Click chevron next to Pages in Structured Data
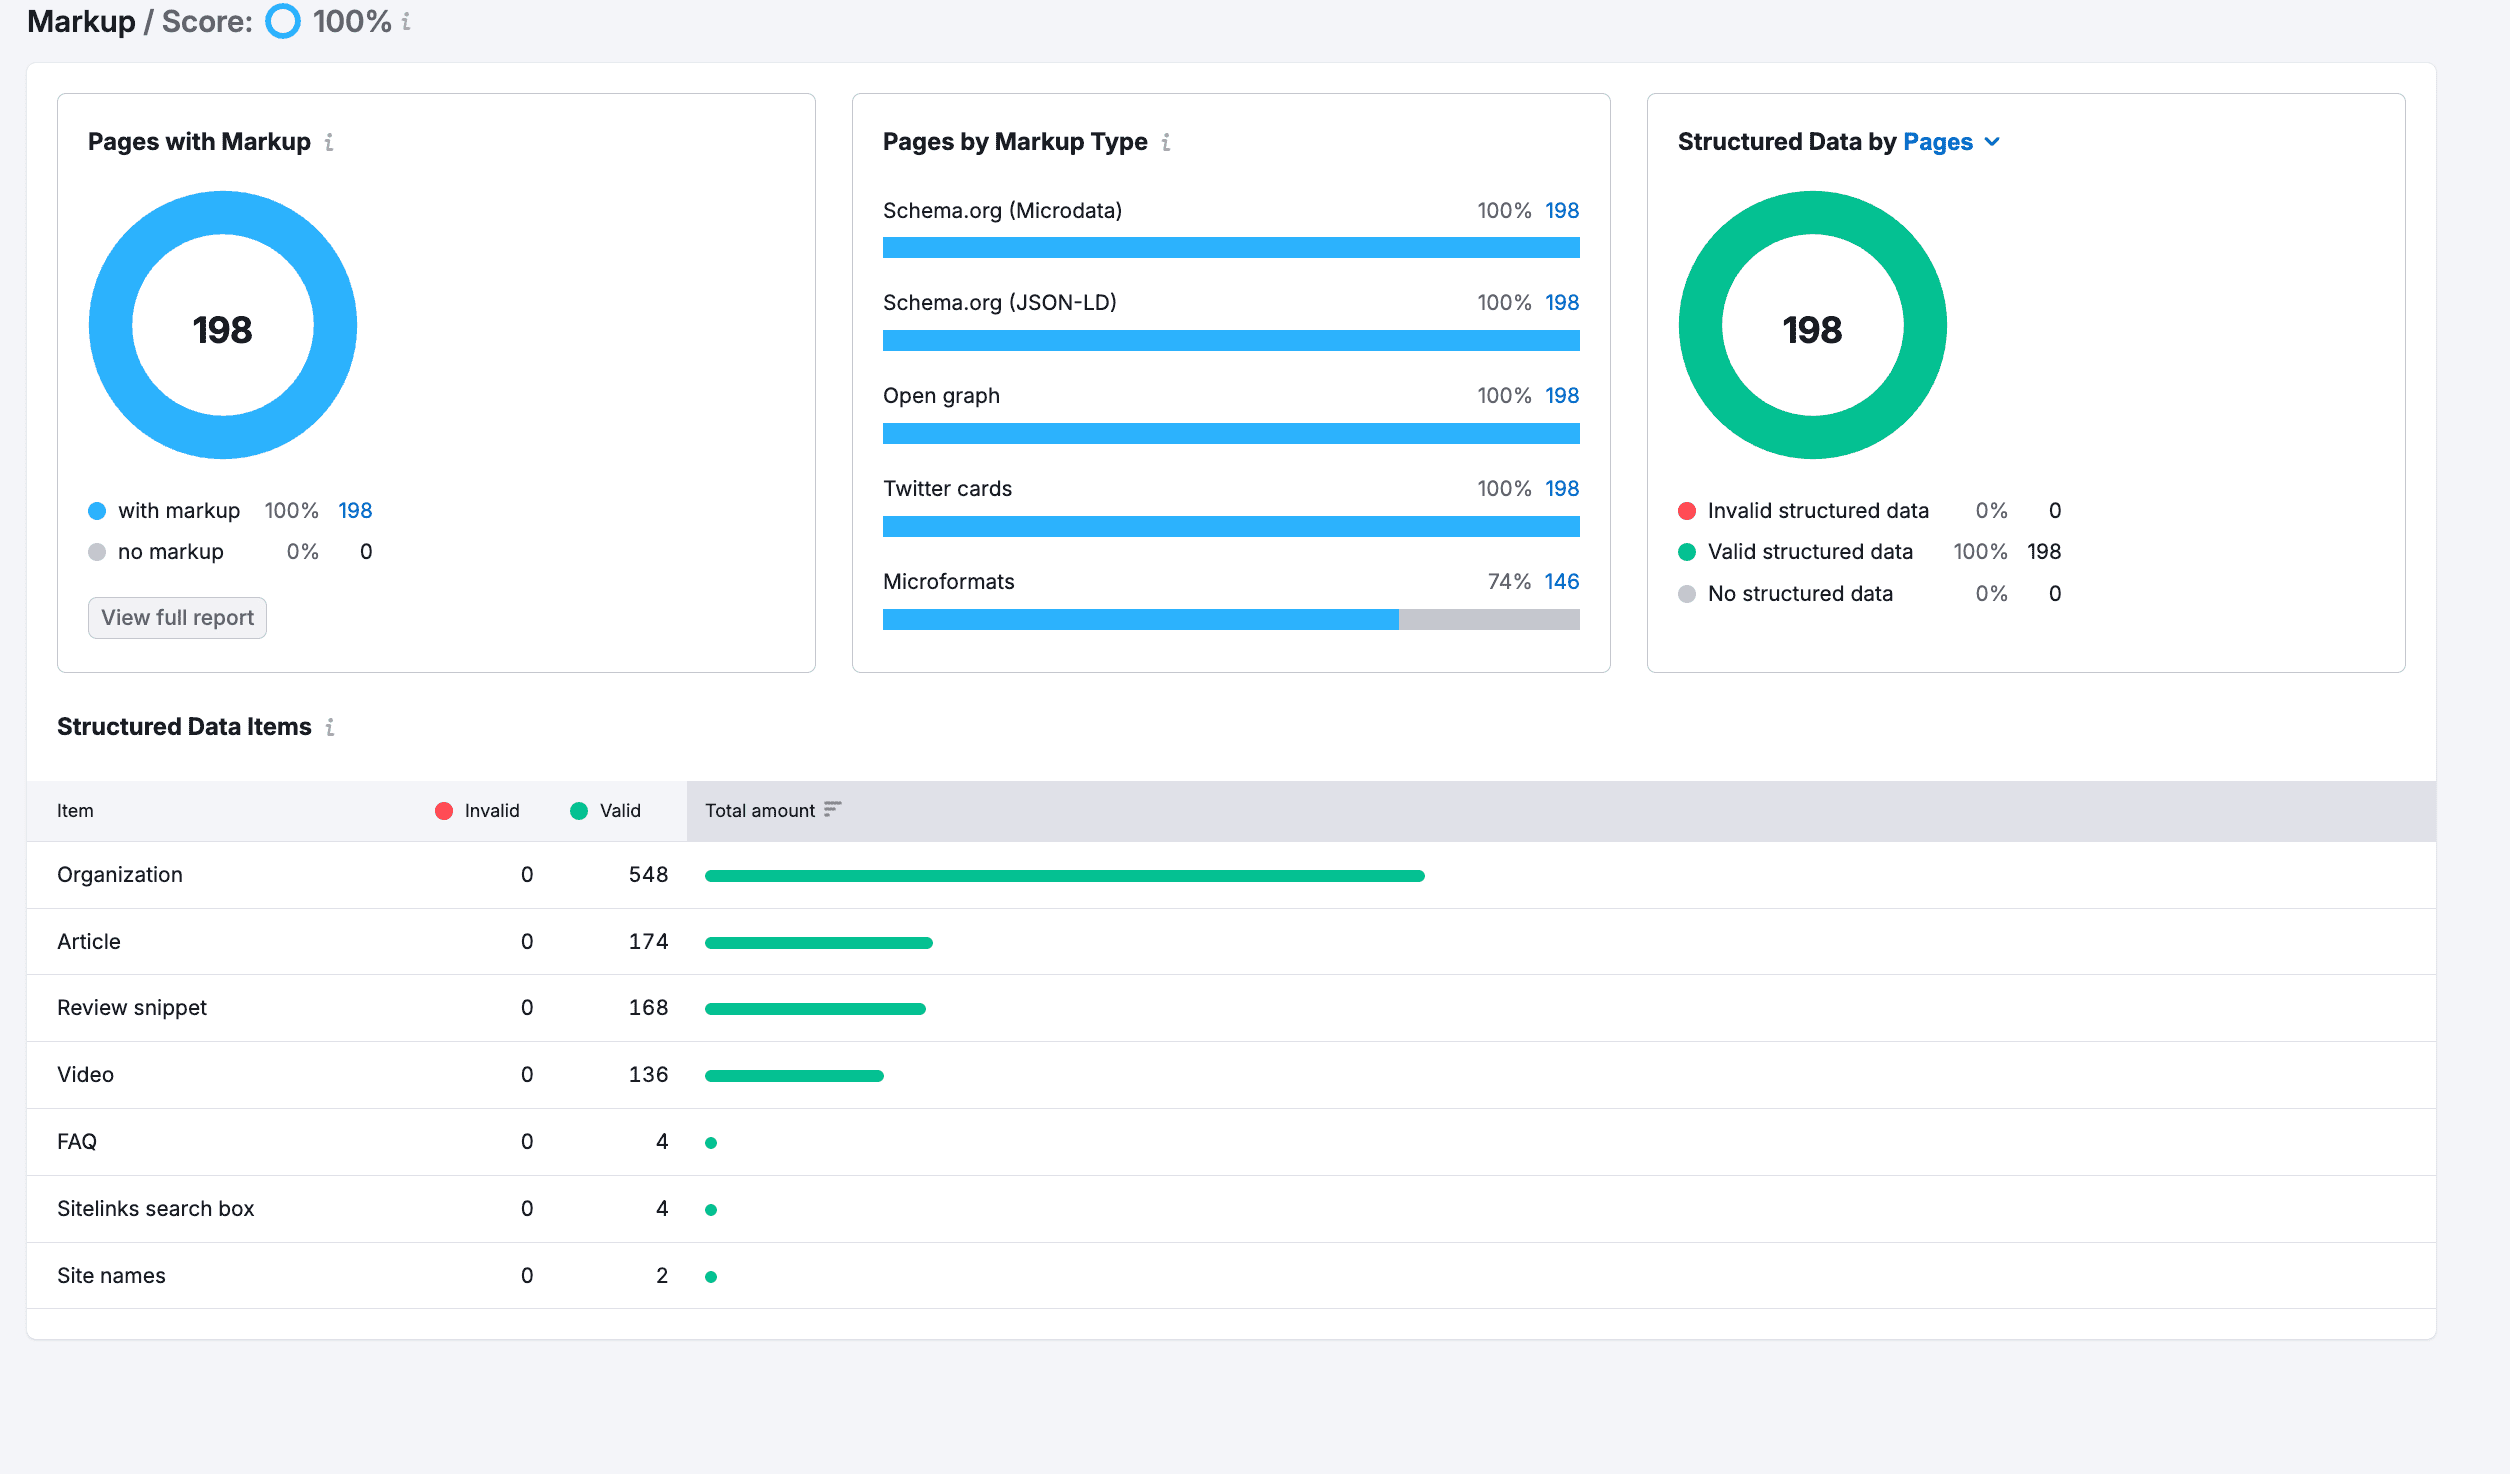This screenshot has width=2510, height=1474. click(1992, 142)
